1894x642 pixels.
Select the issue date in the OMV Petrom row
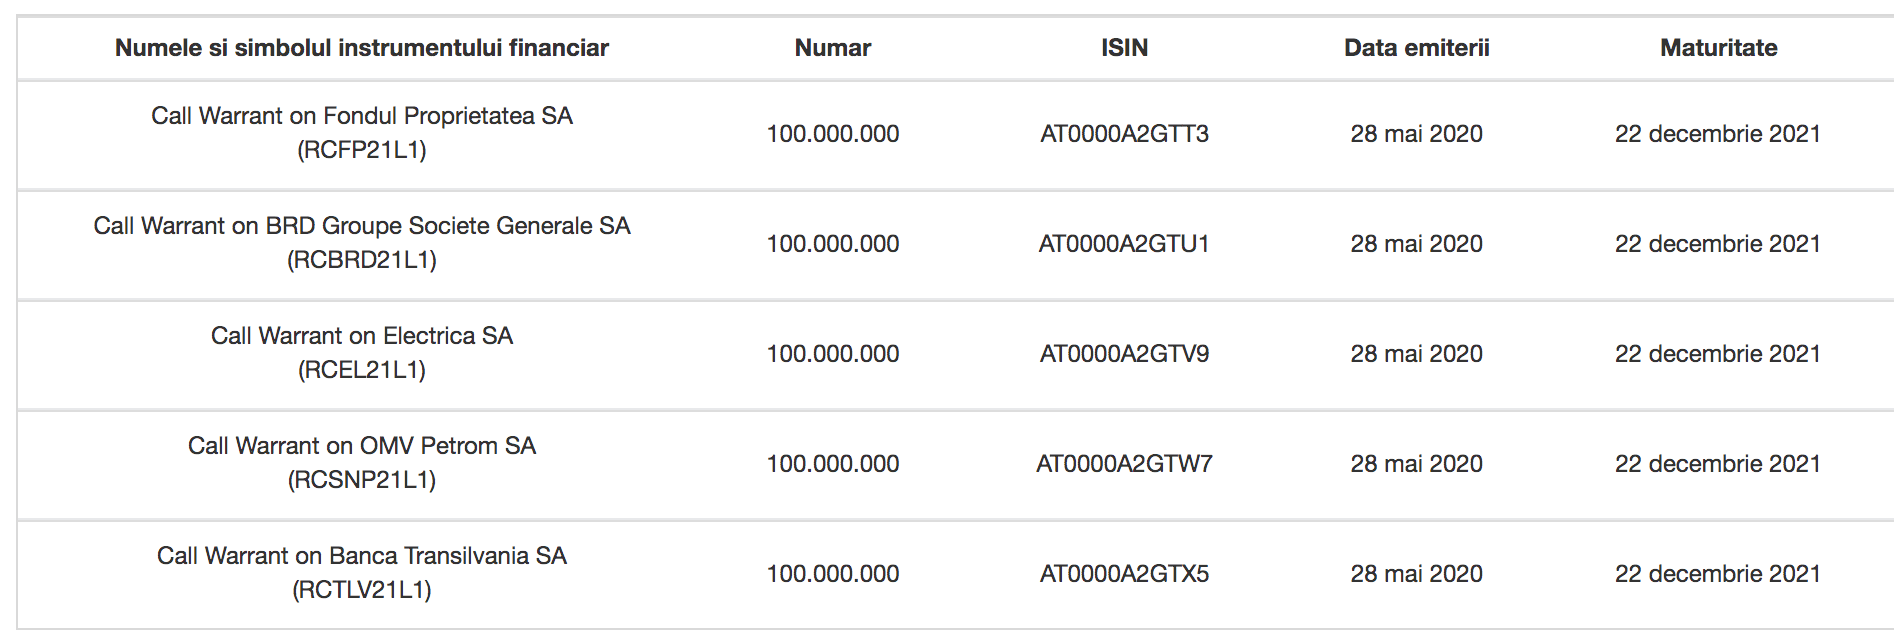point(1417,464)
